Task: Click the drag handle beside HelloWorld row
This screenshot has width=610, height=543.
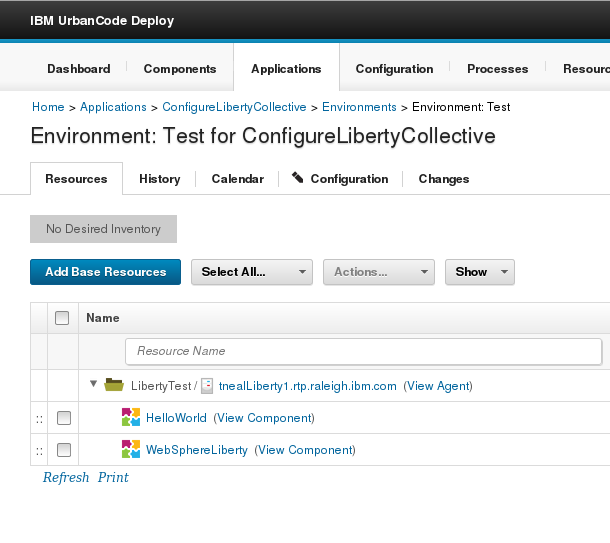Action: pos(39,418)
